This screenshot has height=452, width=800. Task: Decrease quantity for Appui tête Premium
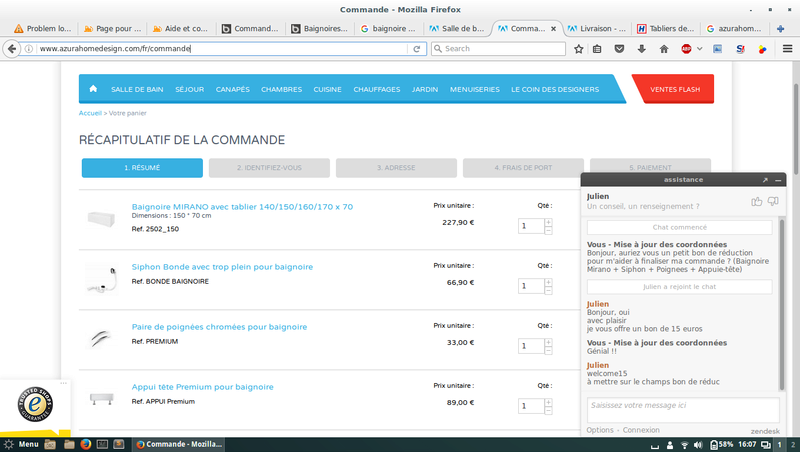tap(548, 410)
